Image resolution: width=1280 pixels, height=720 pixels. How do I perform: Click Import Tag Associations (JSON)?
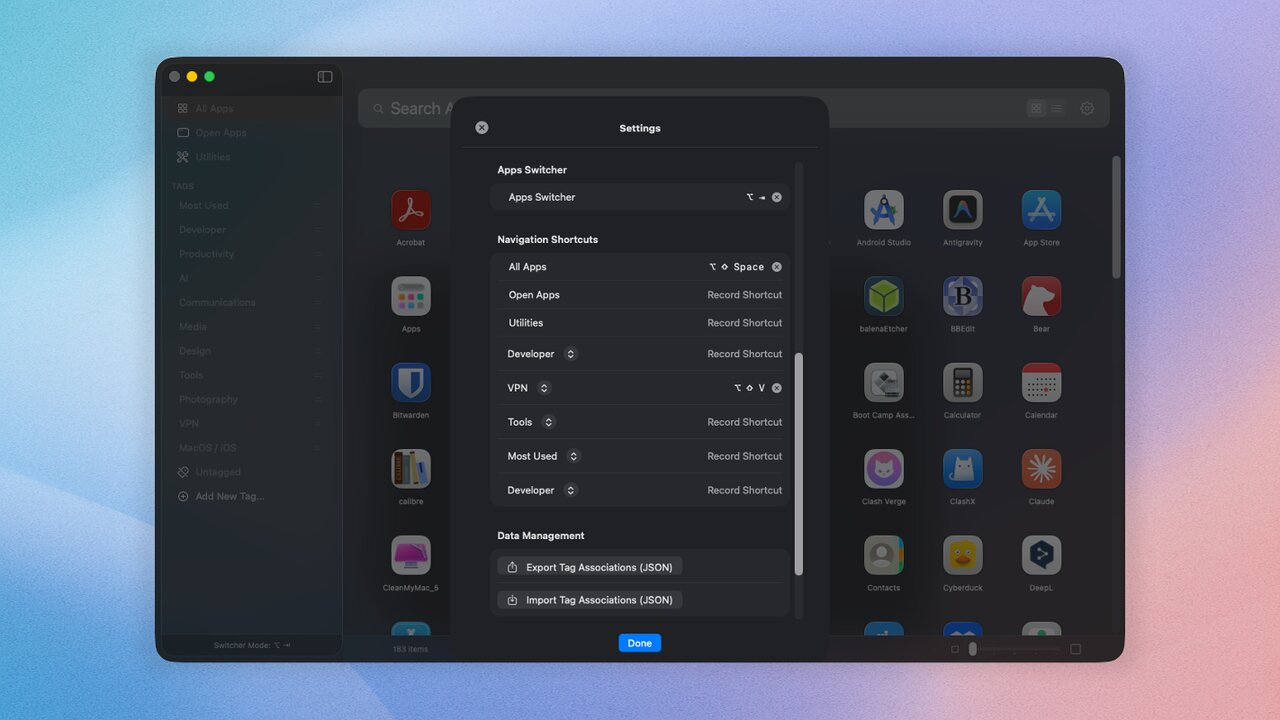pyautogui.click(x=590, y=600)
